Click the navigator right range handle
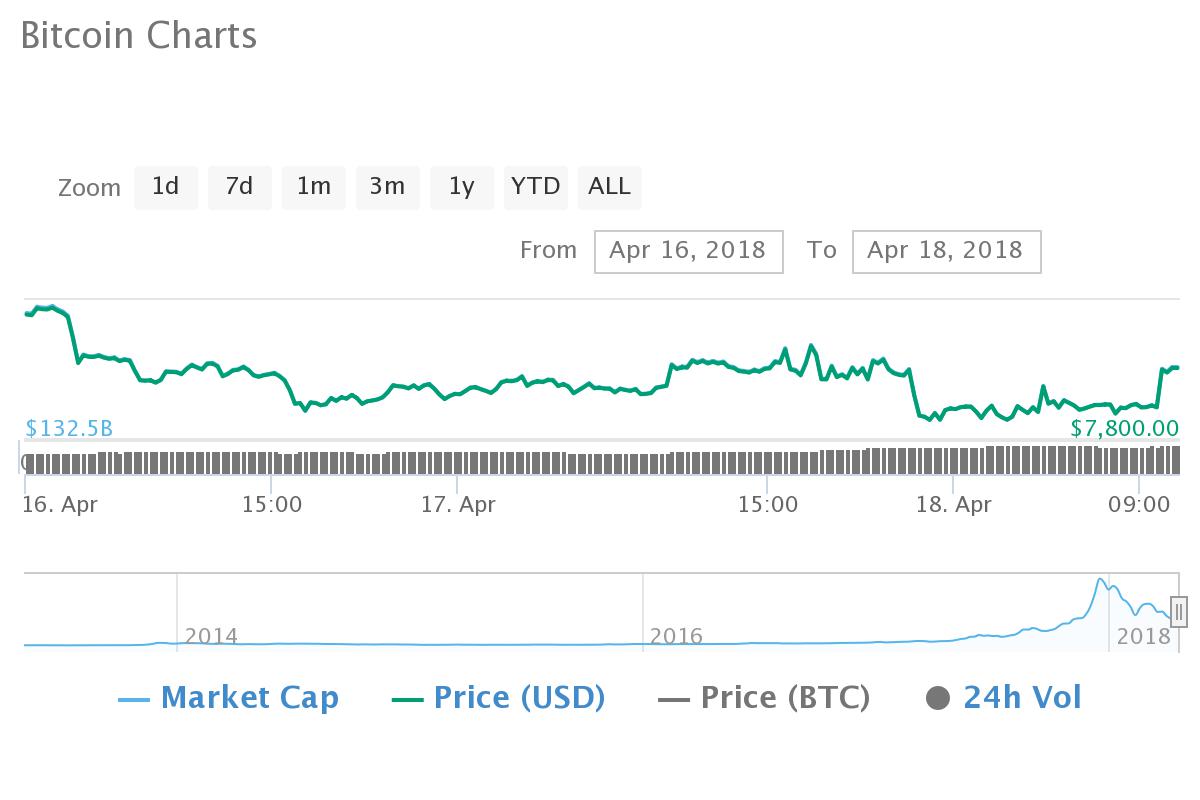Viewport: 1200px width, 800px height. [1179, 610]
